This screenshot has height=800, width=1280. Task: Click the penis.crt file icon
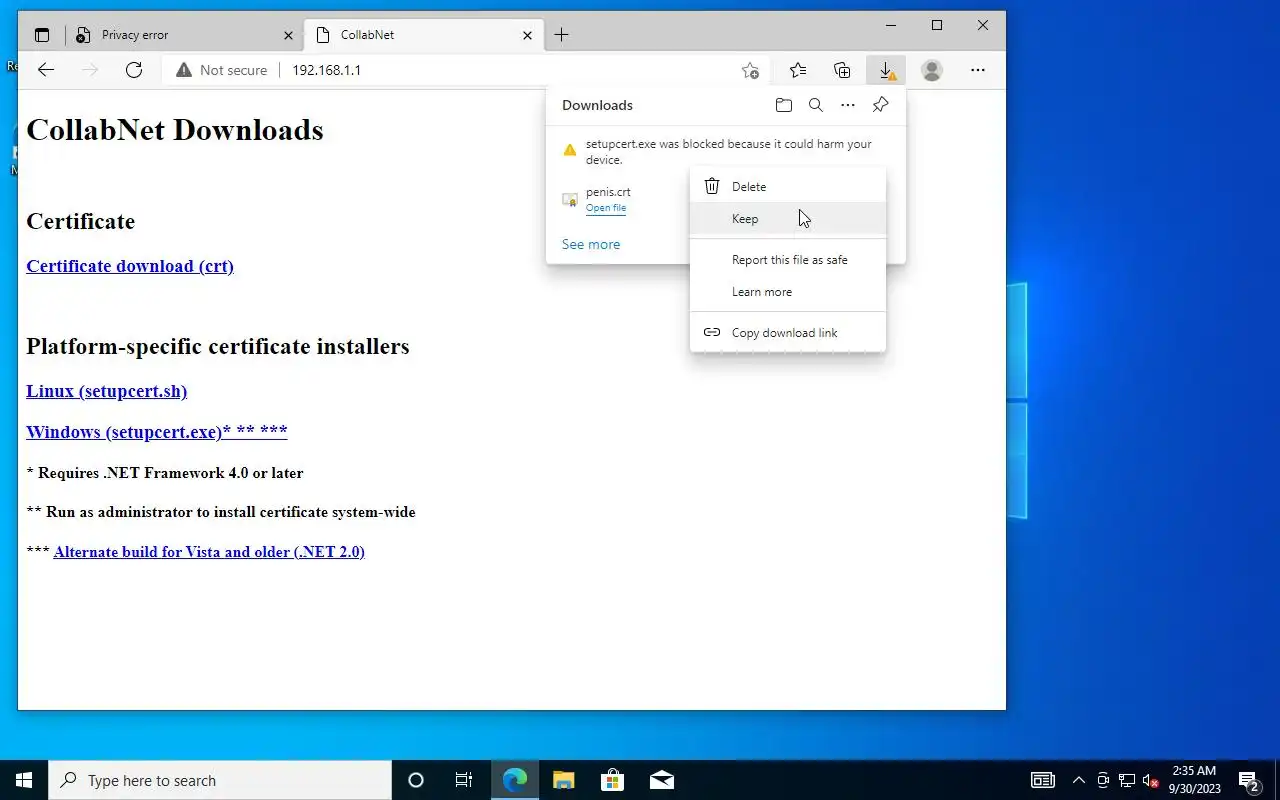(x=569, y=200)
